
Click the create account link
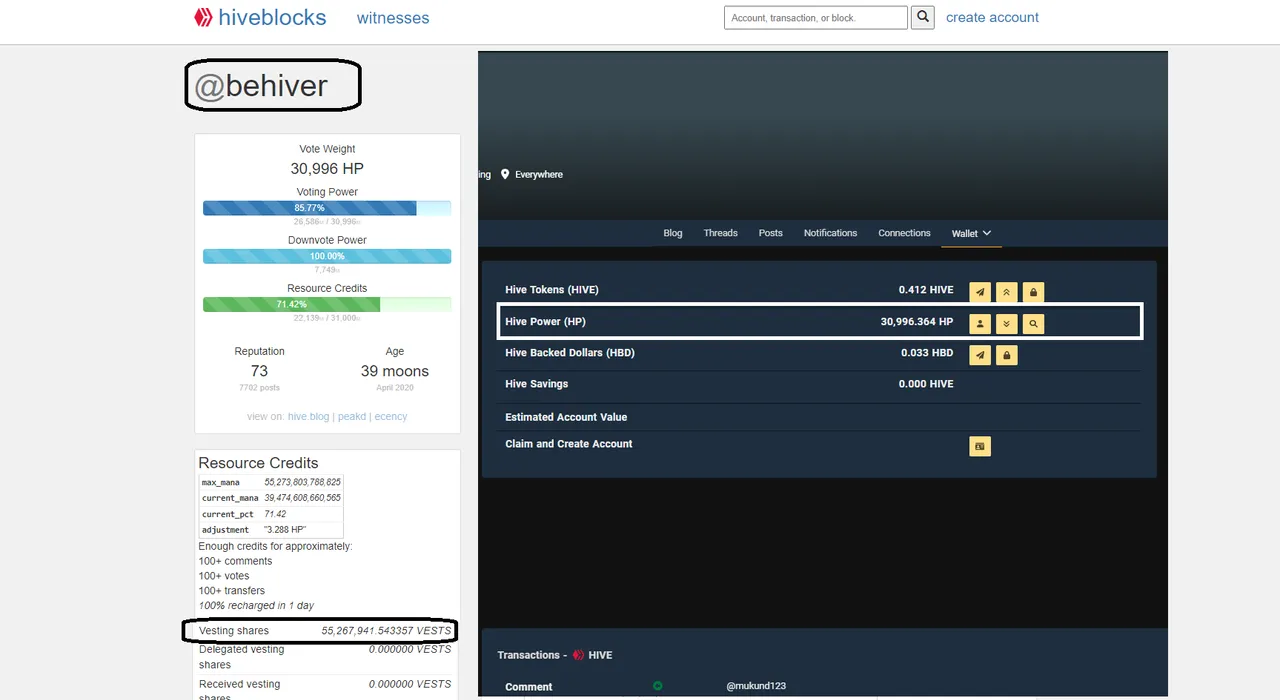[992, 17]
